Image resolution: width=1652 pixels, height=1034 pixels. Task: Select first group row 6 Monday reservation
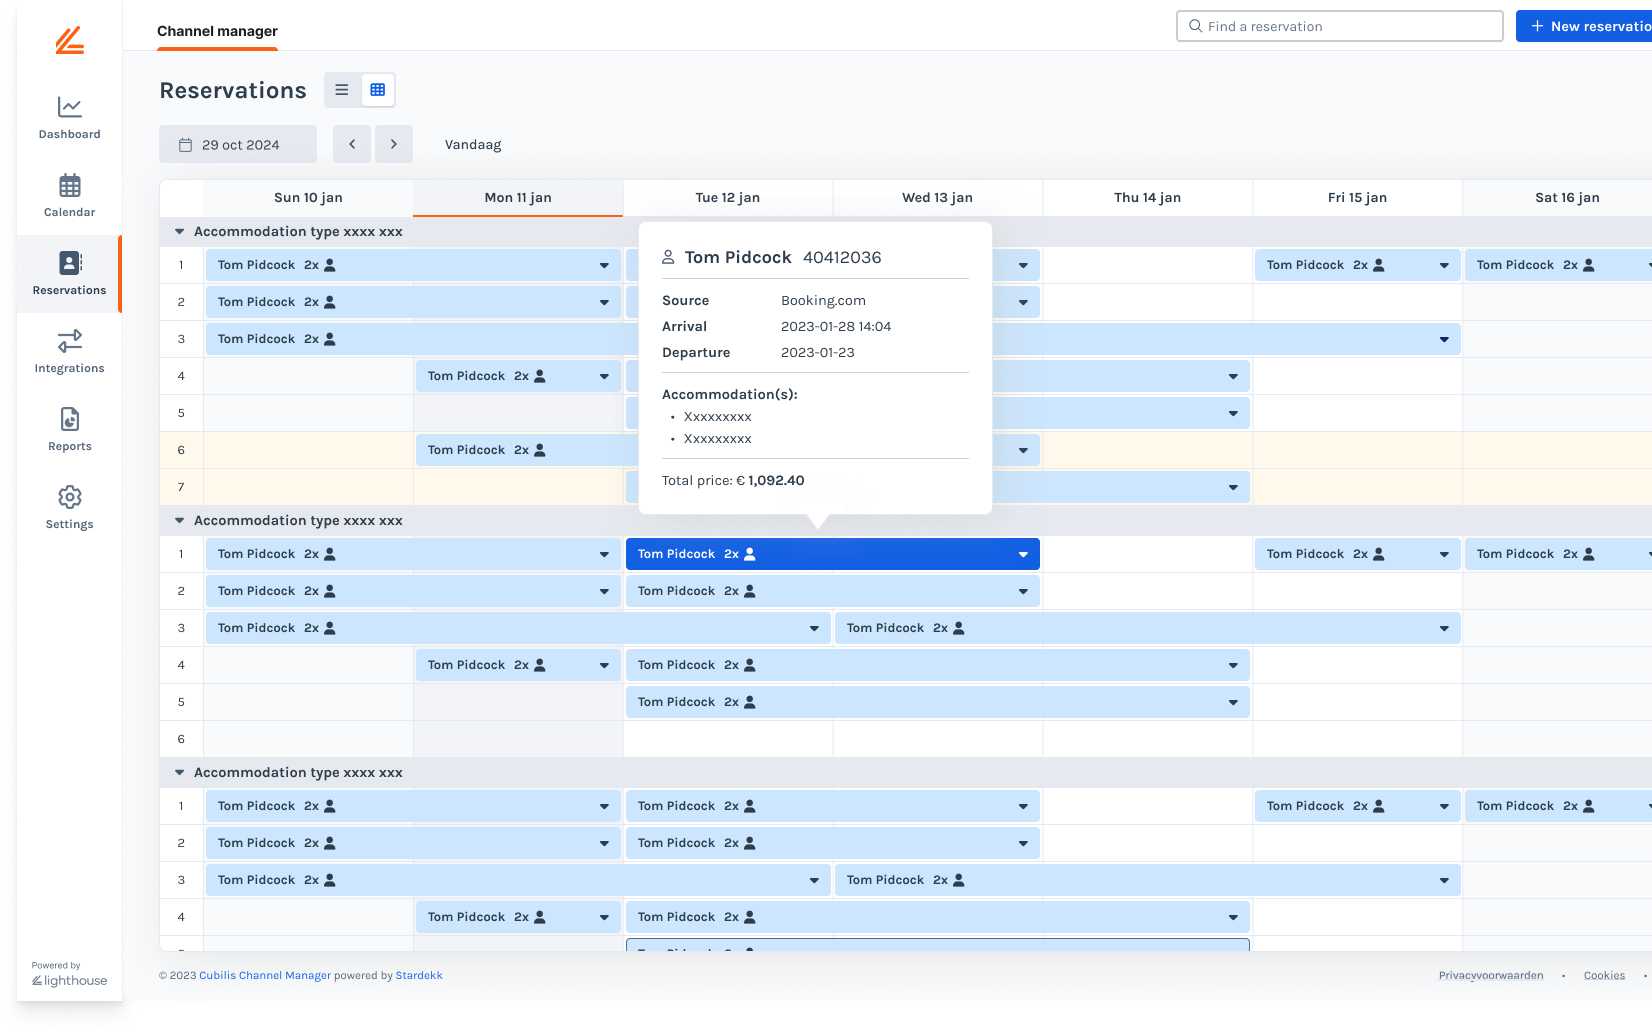[526, 451]
